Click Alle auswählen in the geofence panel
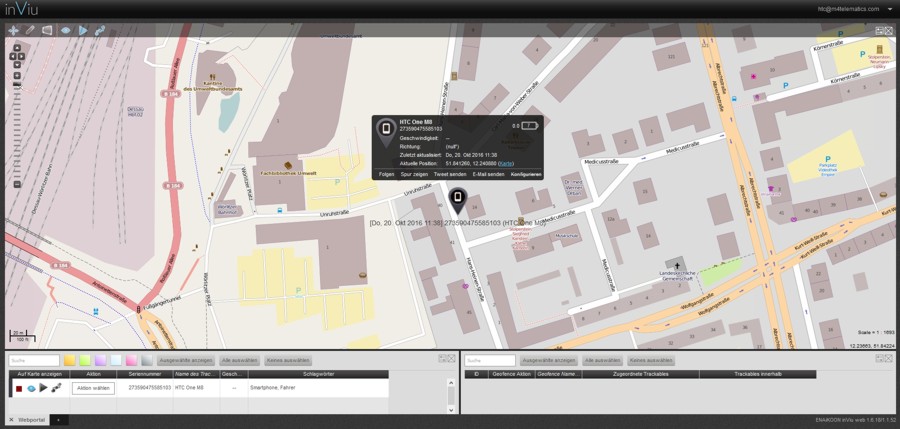 tap(602, 360)
